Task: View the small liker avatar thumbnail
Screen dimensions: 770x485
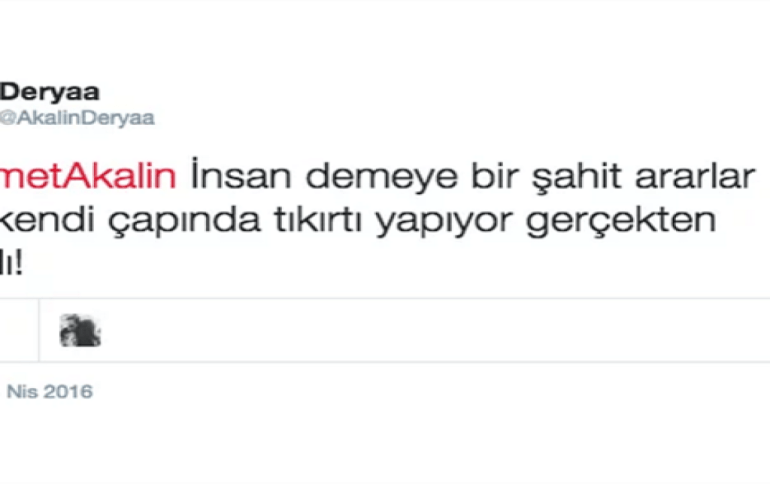Action: click(80, 330)
